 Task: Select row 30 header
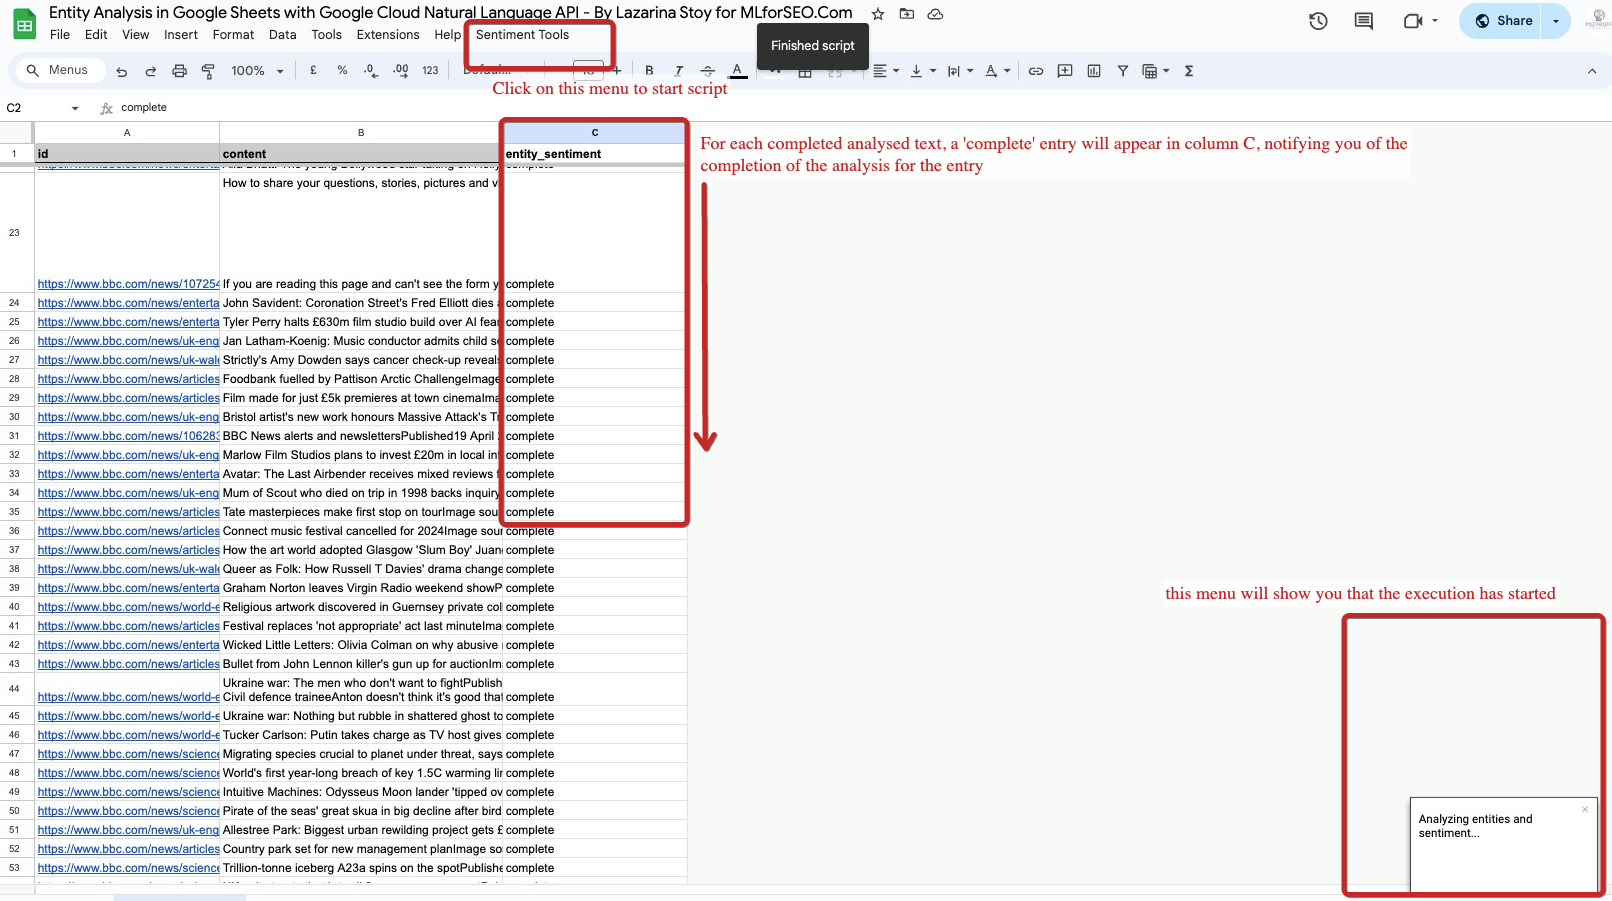[15, 417]
